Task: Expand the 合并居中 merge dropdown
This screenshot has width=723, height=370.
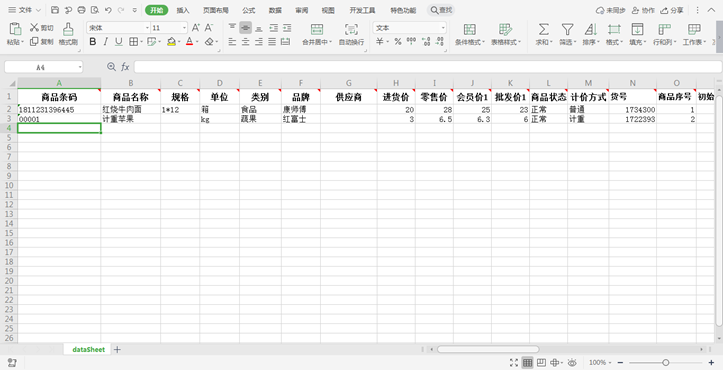Action: 331,42
